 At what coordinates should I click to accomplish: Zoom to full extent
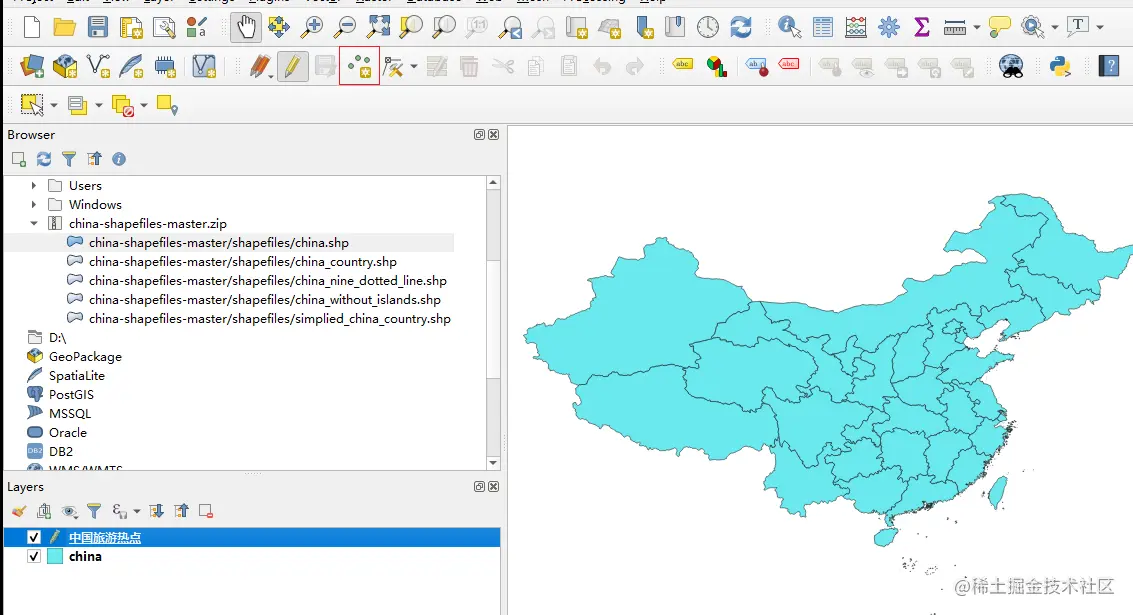point(378,27)
